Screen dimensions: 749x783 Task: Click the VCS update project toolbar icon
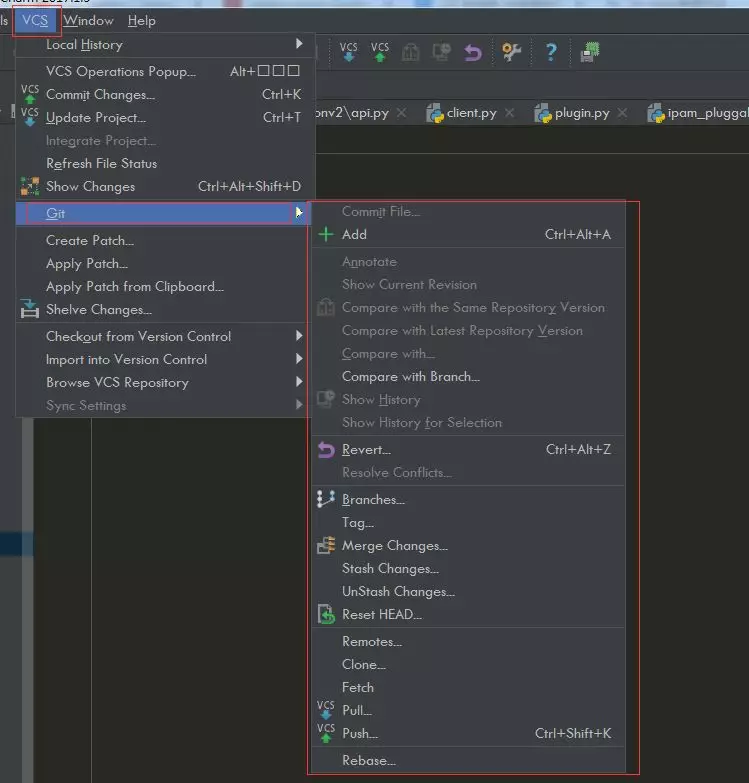(x=349, y=51)
